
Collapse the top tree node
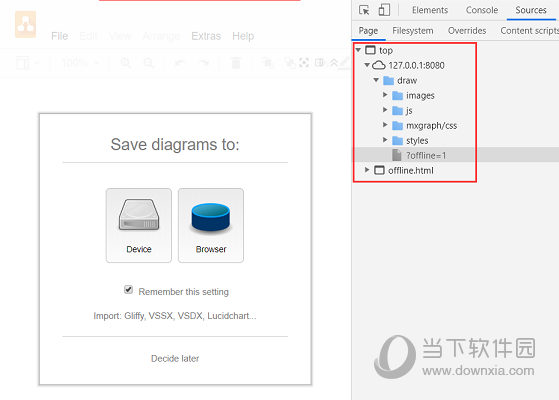tap(358, 50)
